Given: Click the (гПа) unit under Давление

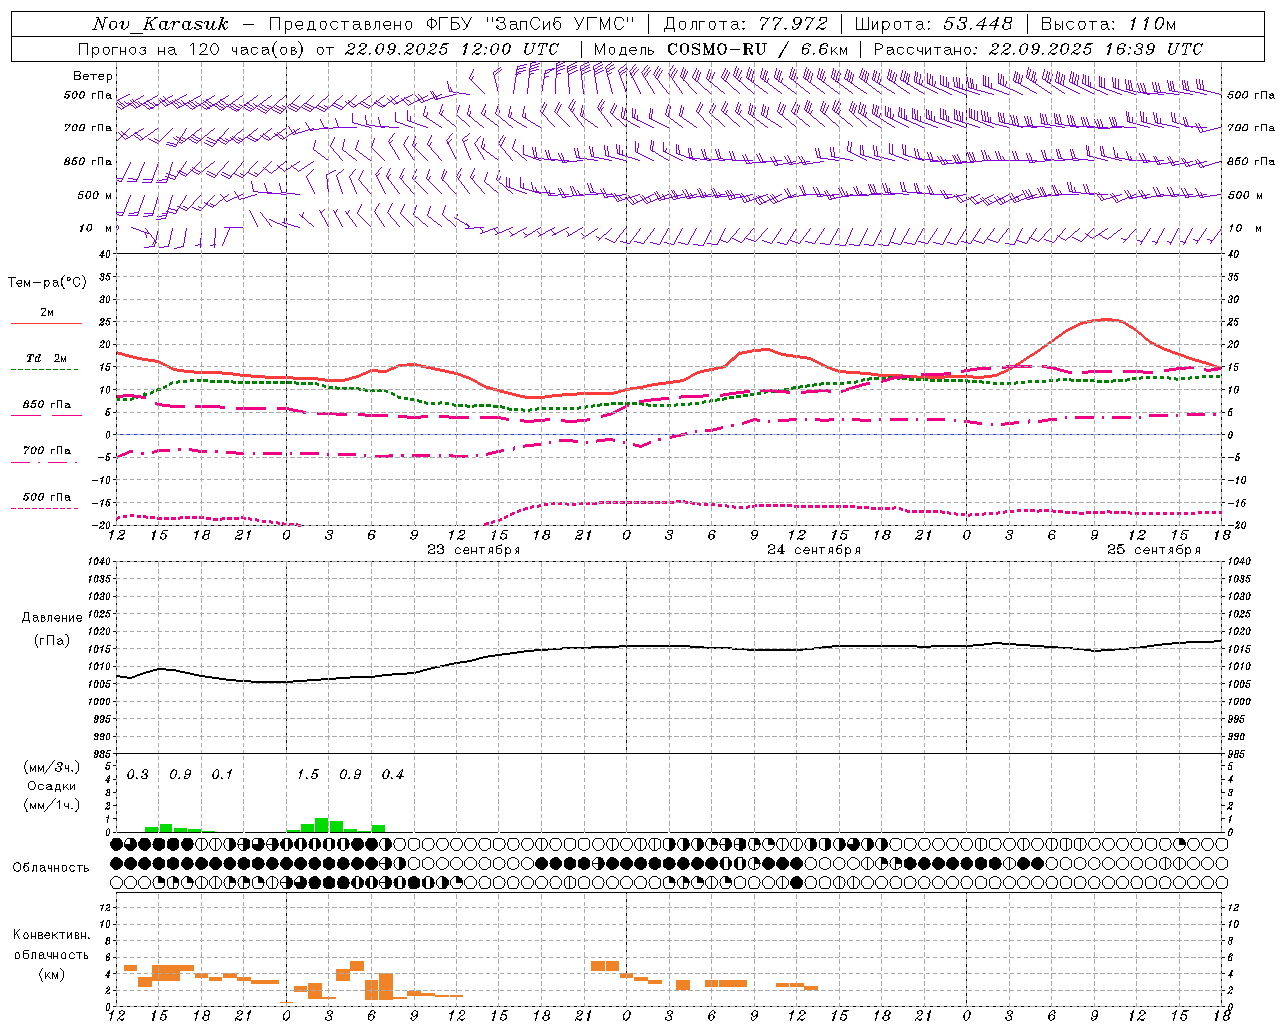Looking at the screenshot, I should point(52,640).
